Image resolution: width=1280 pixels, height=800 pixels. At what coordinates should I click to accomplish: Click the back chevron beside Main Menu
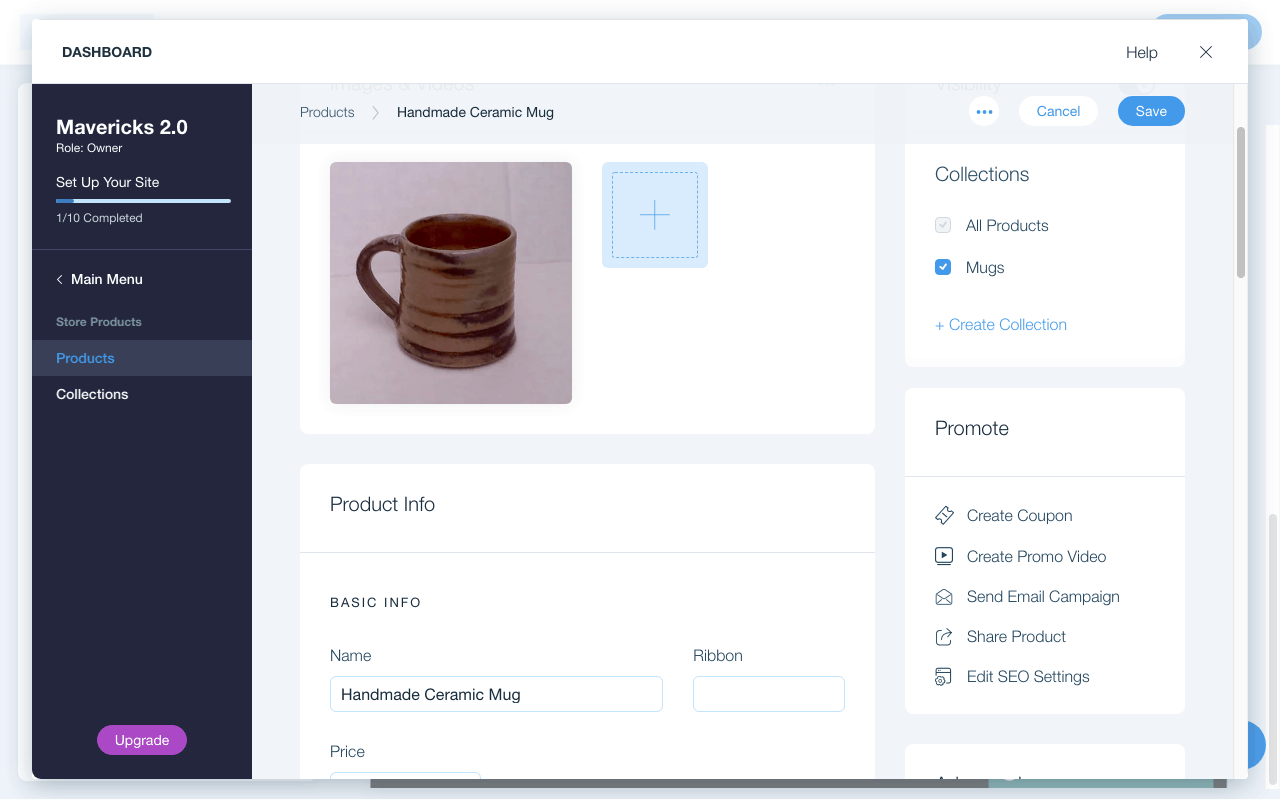(60, 280)
